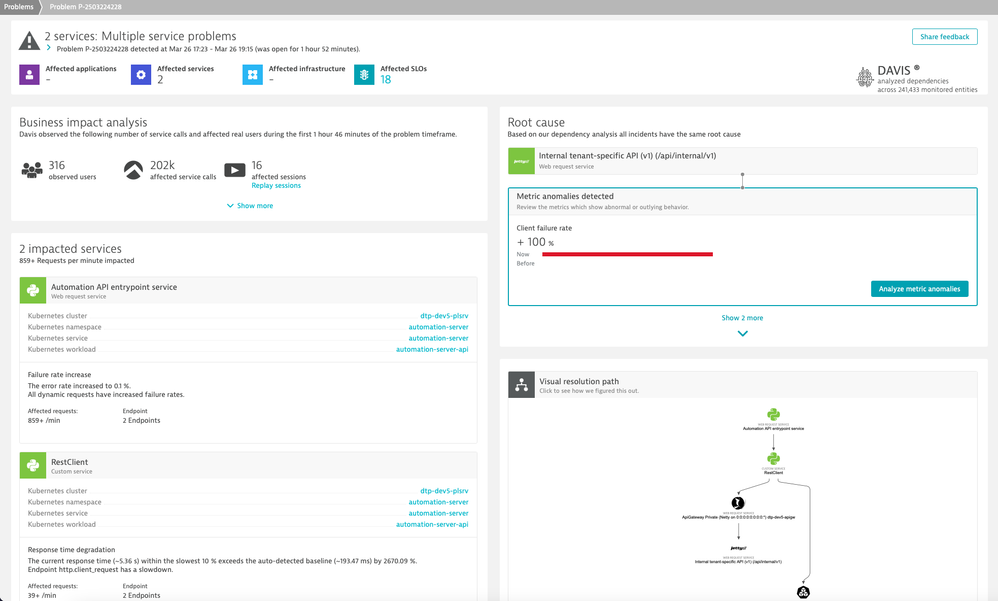This screenshot has width=998, height=601.
Task: Go to the Problems breadcrumb
Action: point(19,6)
